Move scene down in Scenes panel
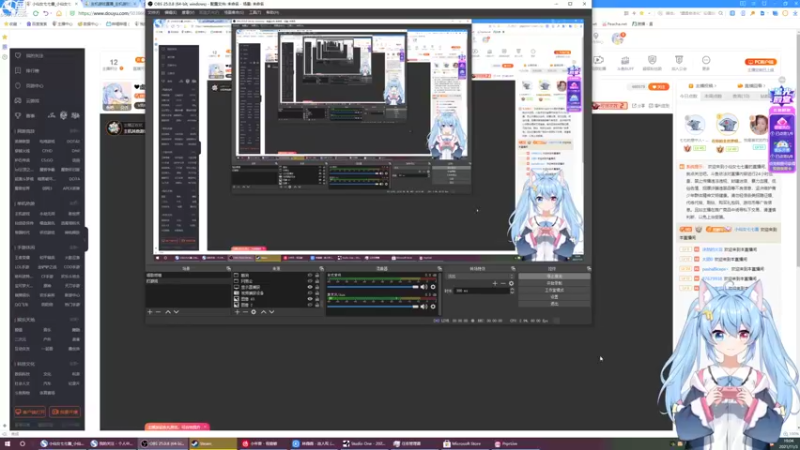 176,312
